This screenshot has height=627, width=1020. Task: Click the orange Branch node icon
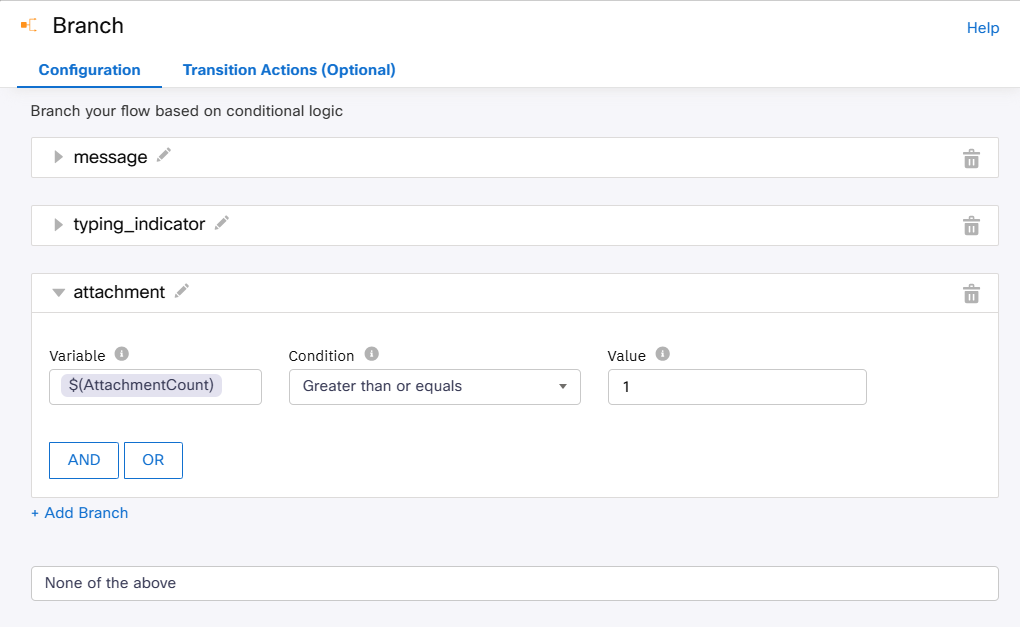click(x=29, y=25)
